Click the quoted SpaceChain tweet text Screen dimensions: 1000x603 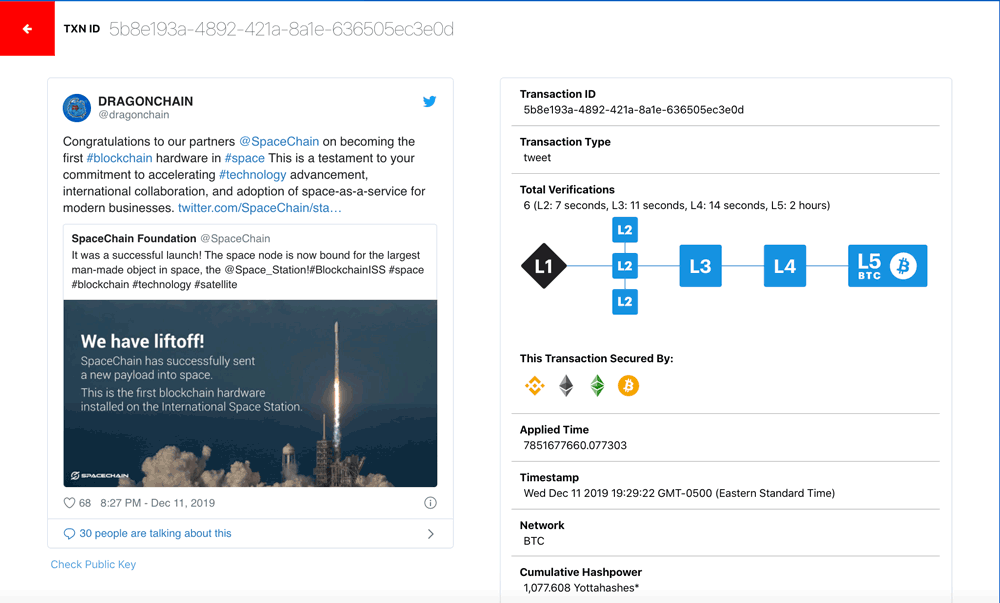(247, 270)
